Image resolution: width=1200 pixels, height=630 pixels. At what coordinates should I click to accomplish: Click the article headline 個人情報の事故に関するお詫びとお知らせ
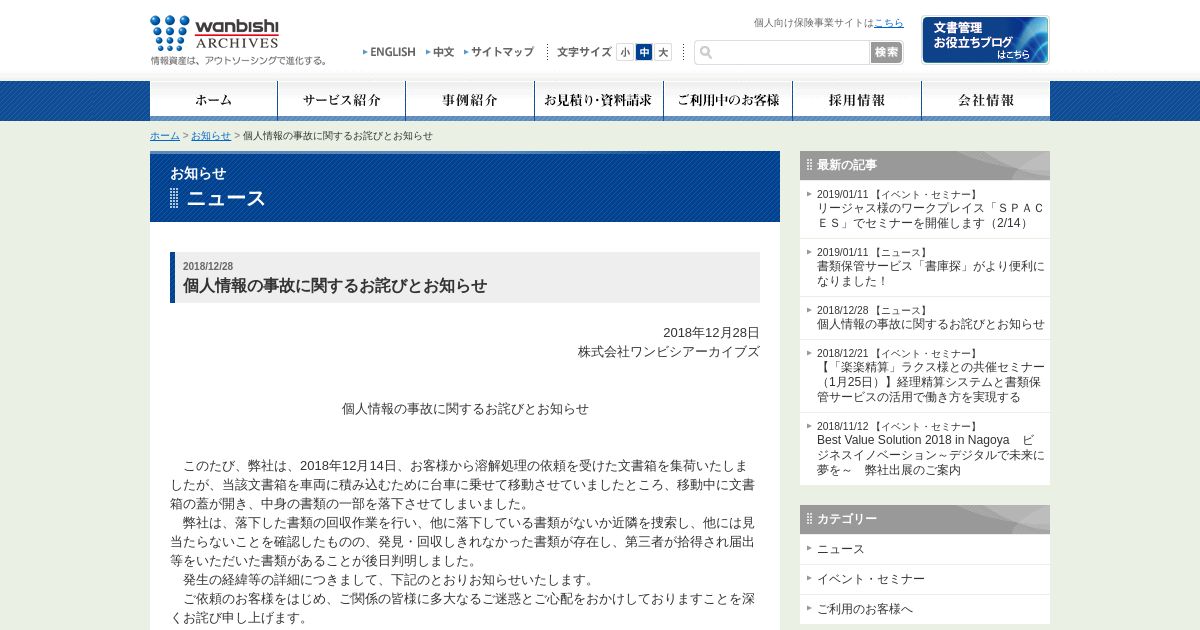[x=335, y=286]
